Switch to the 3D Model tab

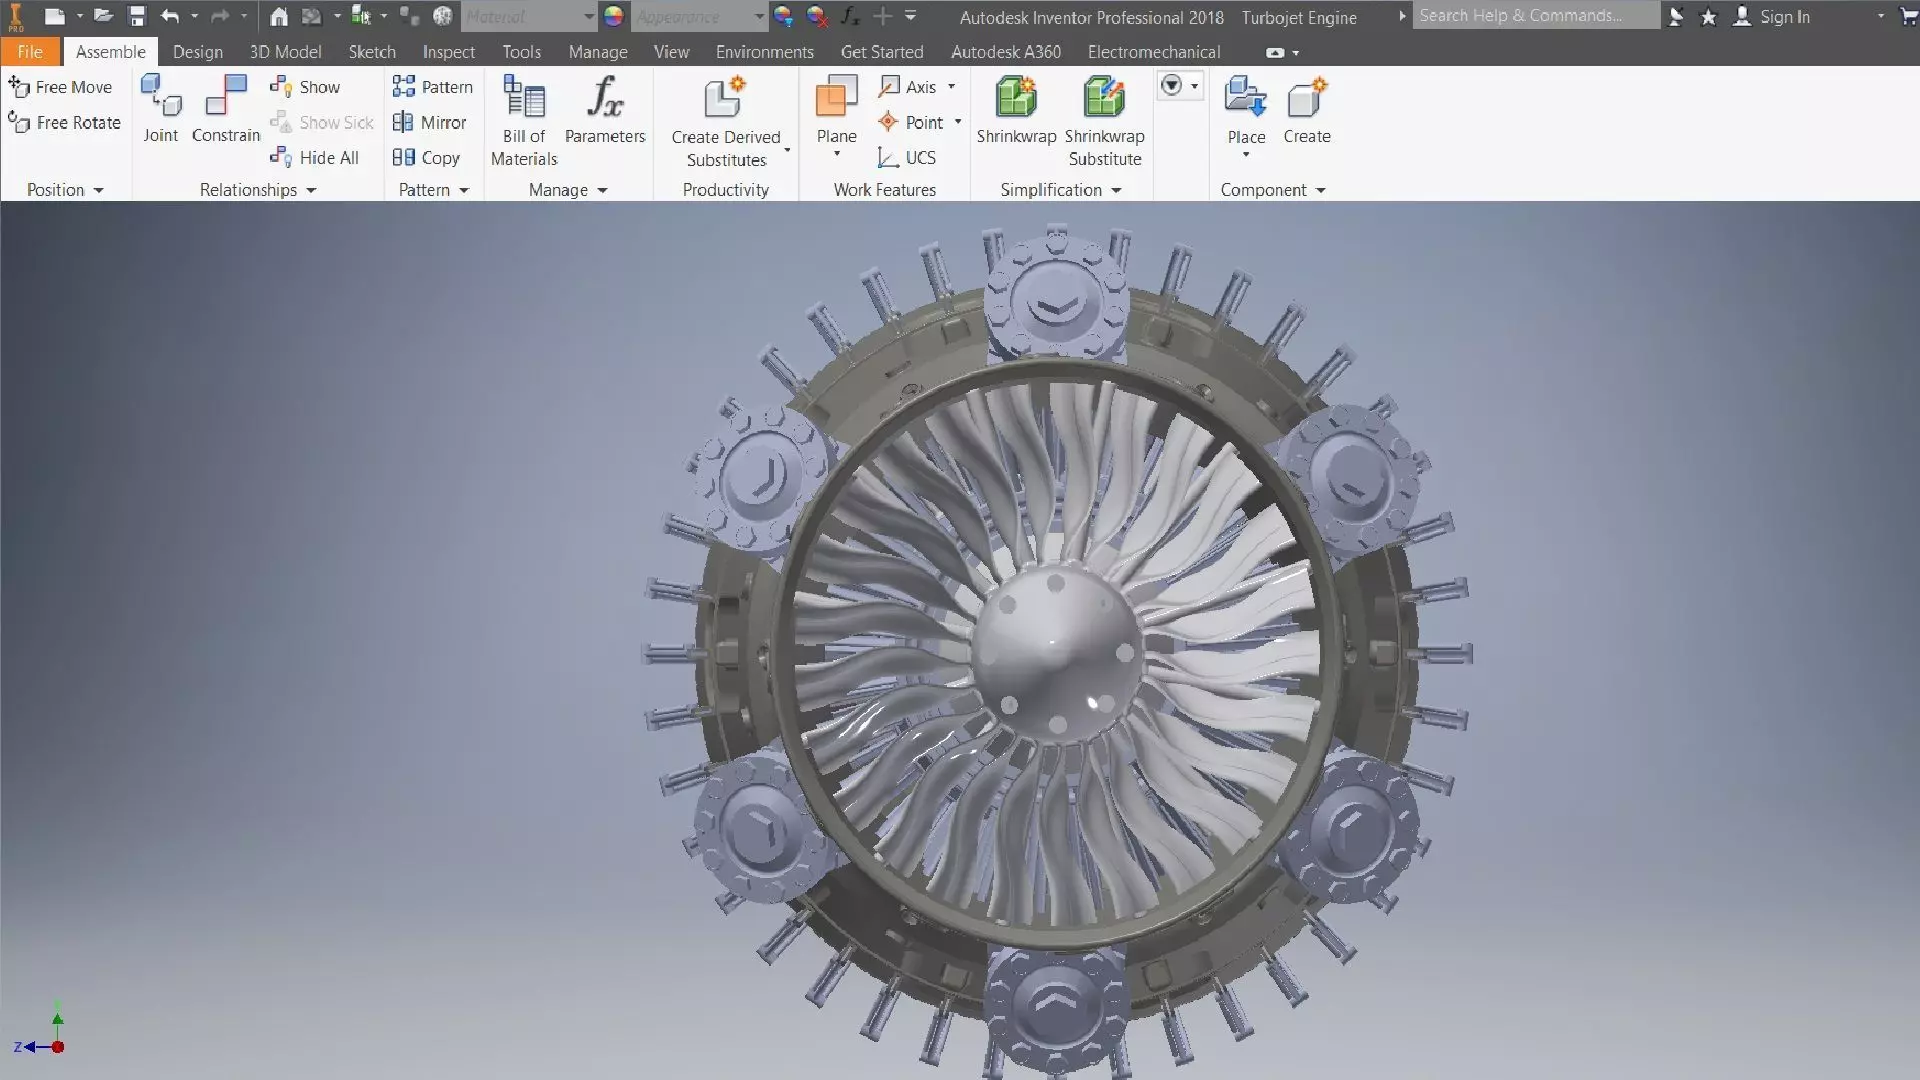tap(285, 52)
